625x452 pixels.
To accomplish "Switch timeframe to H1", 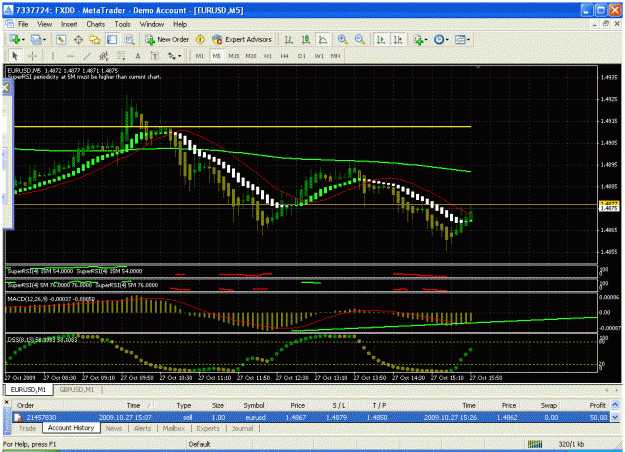I will pos(268,56).
